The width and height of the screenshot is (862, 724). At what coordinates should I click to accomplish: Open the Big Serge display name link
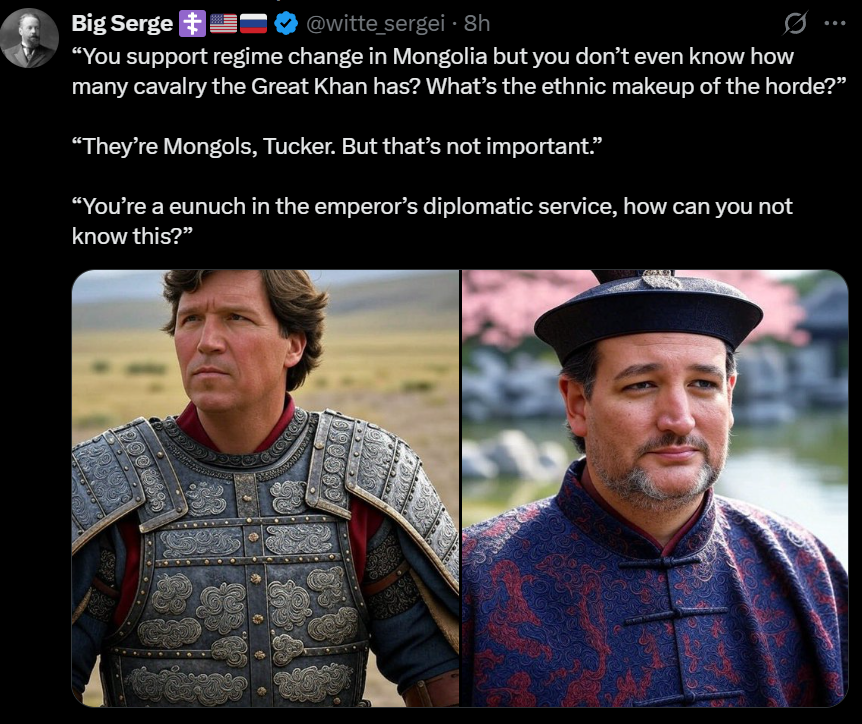click(122, 24)
